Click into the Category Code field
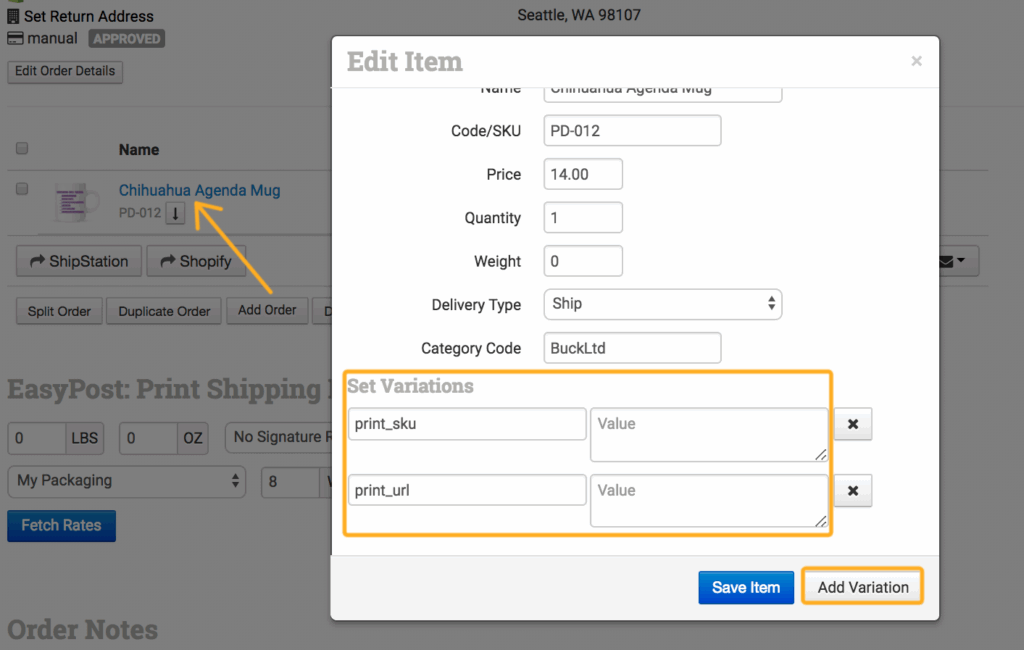This screenshot has height=650, width=1024. pos(632,348)
